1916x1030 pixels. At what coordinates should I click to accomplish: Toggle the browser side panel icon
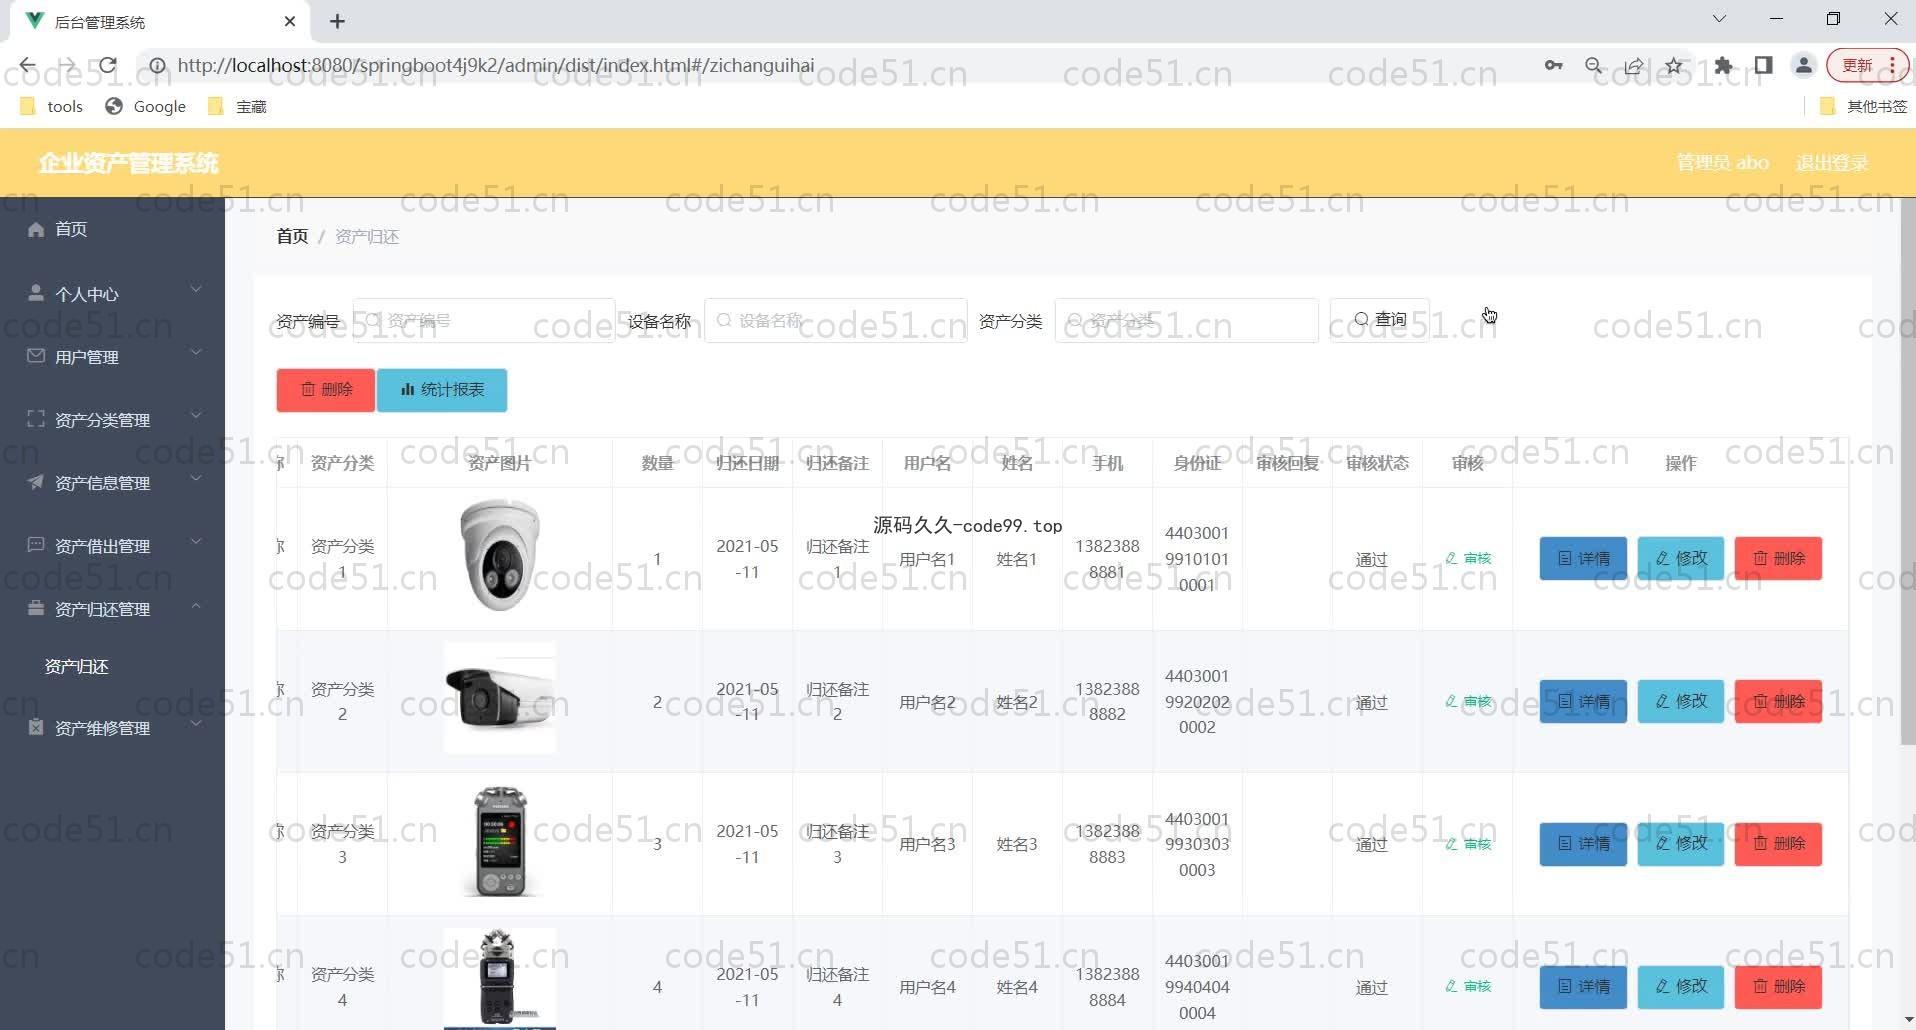coord(1763,66)
